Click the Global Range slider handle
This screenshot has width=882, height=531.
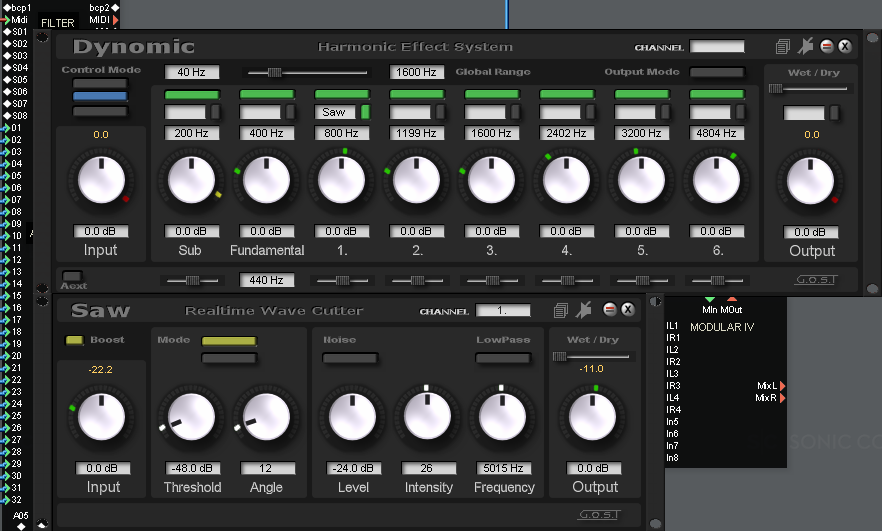pyautogui.click(x=274, y=72)
